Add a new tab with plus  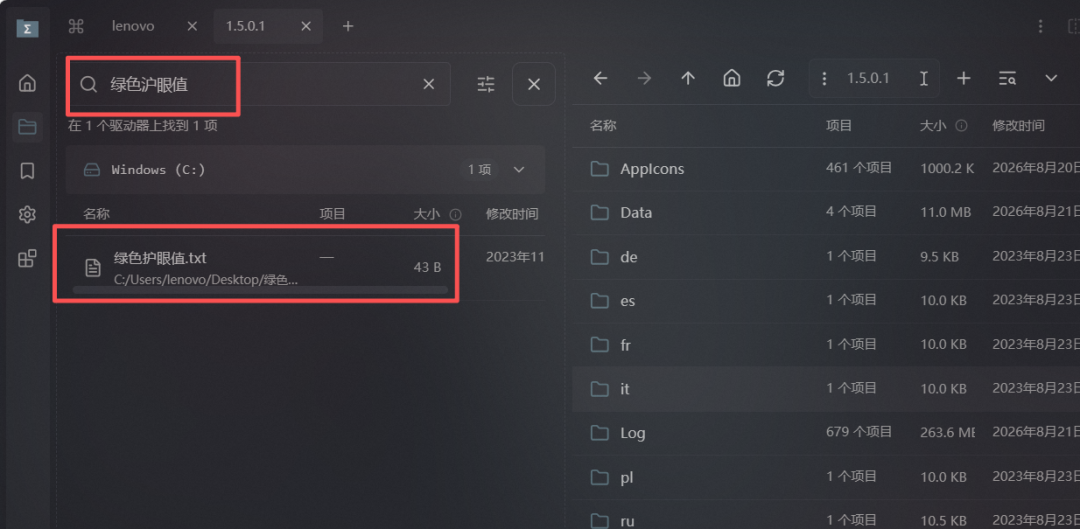coord(348,26)
